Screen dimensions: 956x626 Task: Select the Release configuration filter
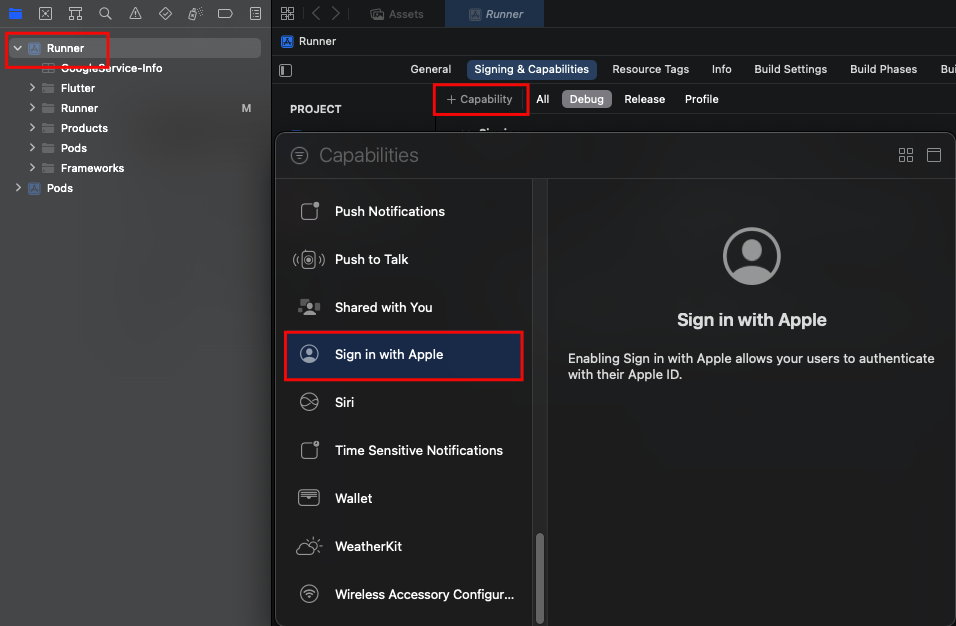pyautogui.click(x=644, y=99)
